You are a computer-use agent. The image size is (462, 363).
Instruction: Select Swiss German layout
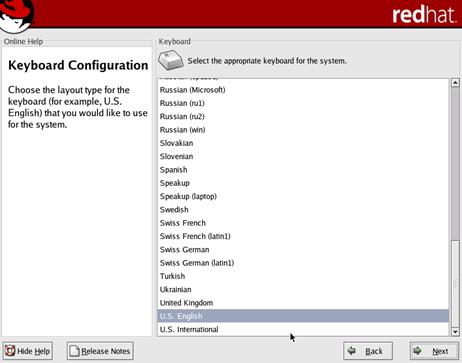pyautogui.click(x=303, y=250)
